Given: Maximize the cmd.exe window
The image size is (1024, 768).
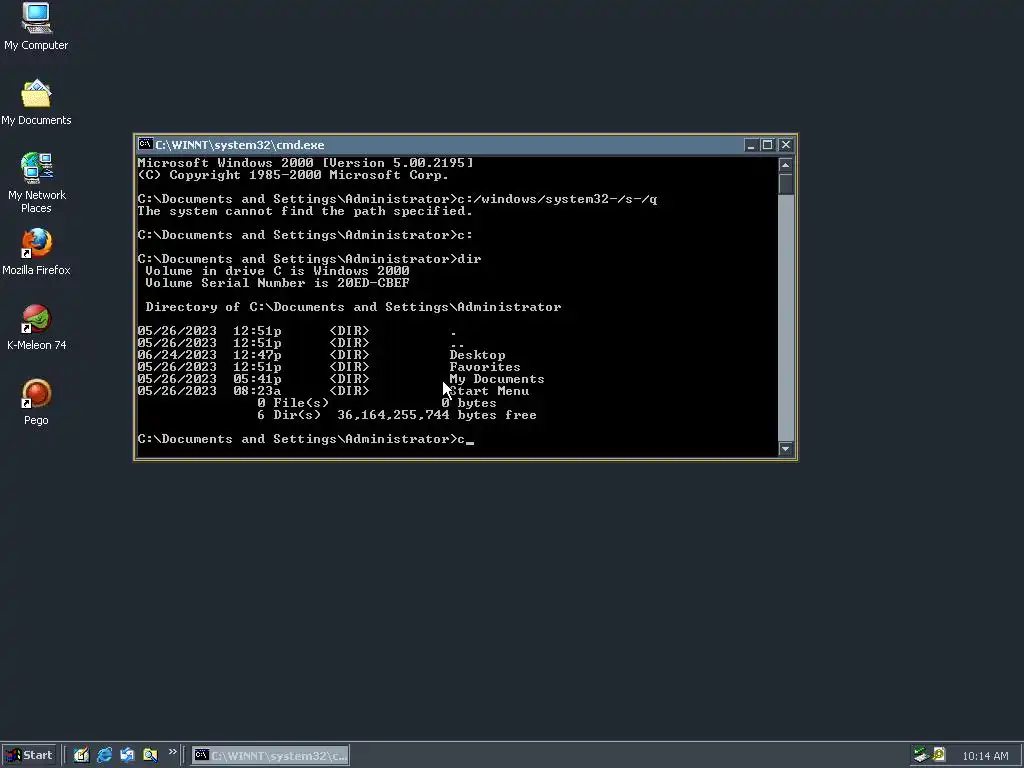Looking at the screenshot, I should click(767, 145).
